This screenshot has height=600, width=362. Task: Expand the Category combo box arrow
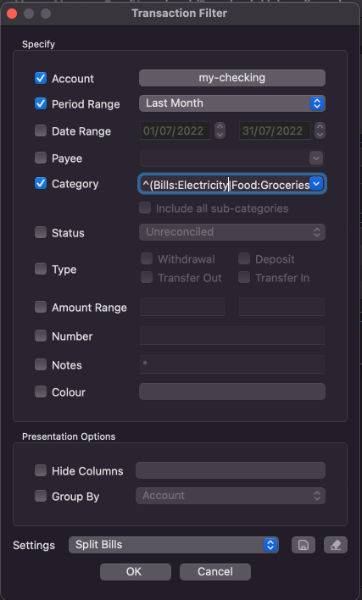click(316, 184)
